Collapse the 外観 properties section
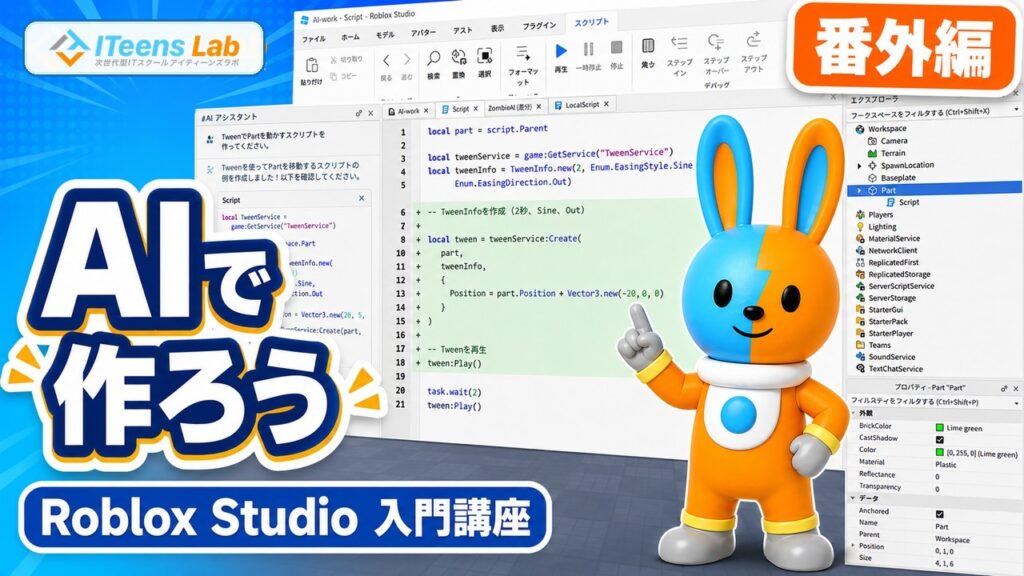This screenshot has height=576, width=1024. tap(853, 413)
